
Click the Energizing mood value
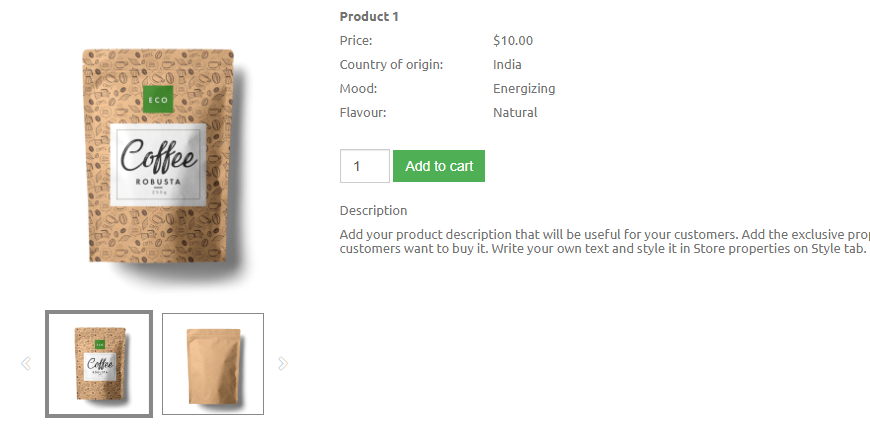click(524, 89)
